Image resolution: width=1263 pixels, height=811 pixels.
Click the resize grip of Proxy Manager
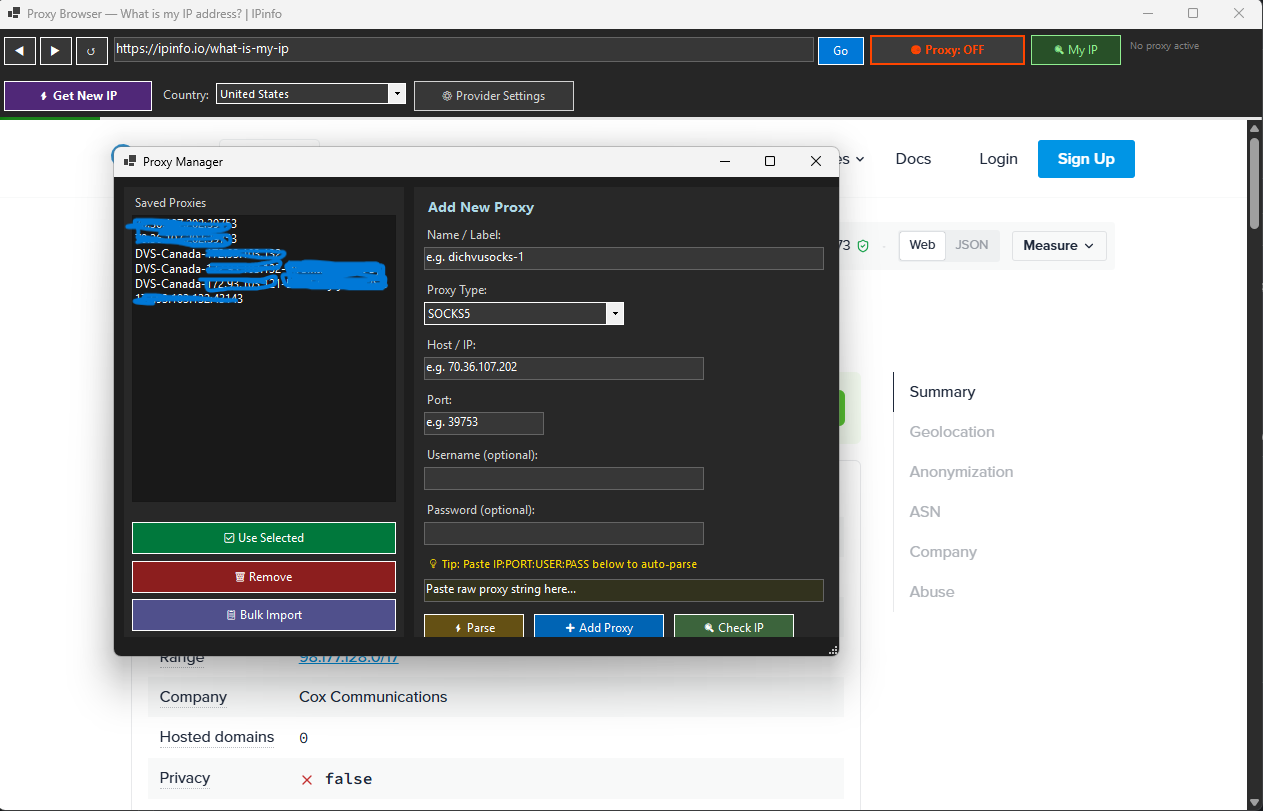coord(833,650)
